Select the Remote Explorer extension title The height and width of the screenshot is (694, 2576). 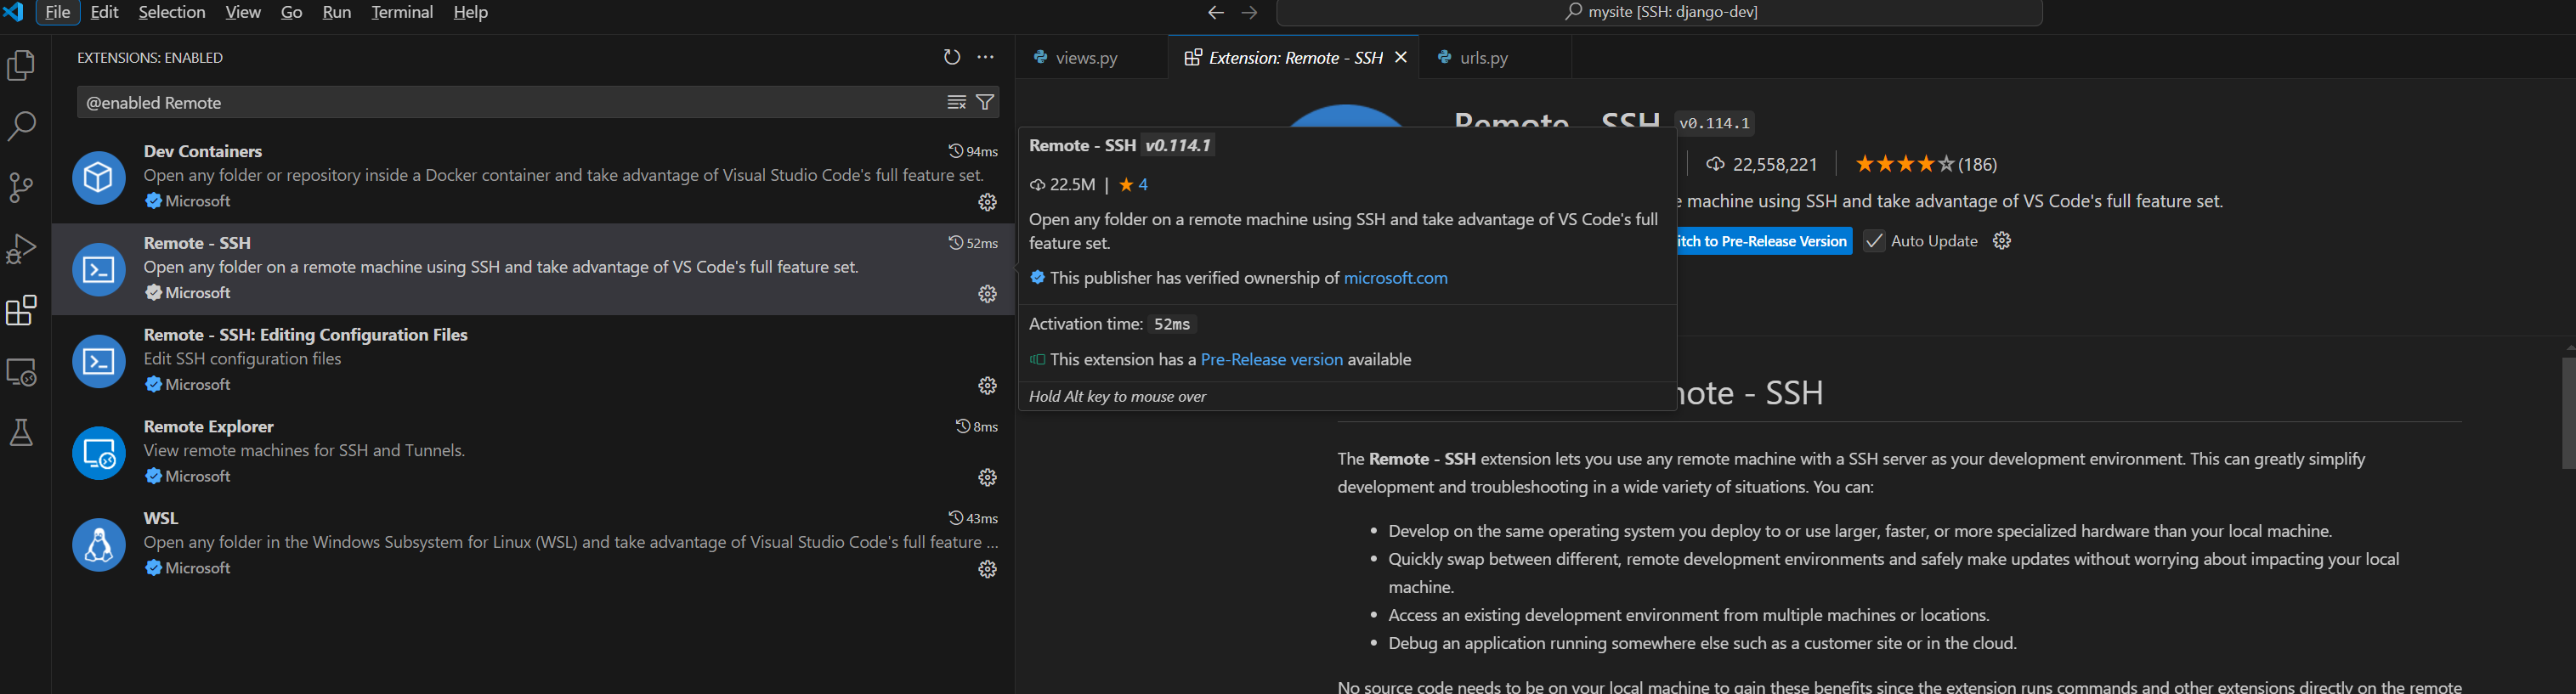point(208,426)
